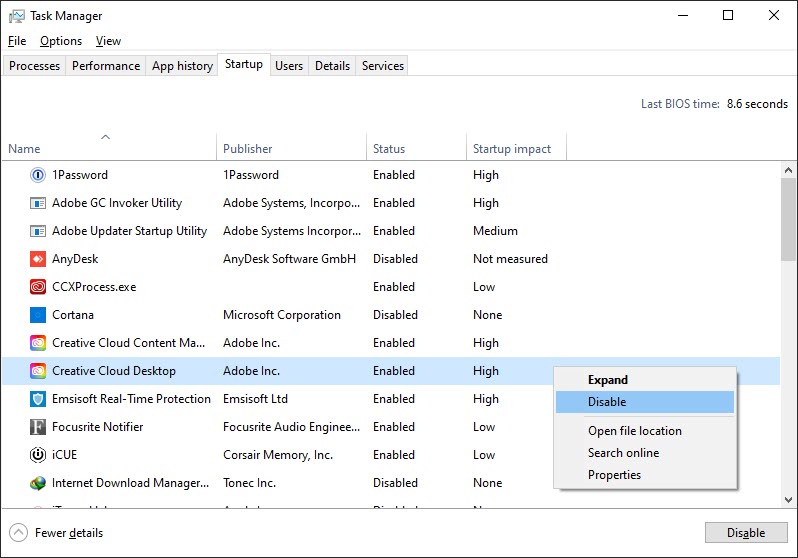Click the Corsair Memory, Inc. publisher cell
Viewport: 798px width, 558px height.
(278, 455)
